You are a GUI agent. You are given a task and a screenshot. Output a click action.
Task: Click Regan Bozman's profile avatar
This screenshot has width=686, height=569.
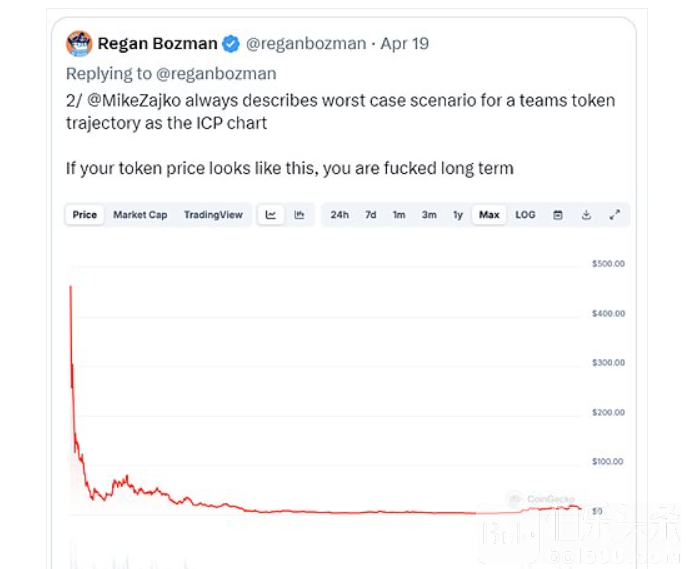79,43
